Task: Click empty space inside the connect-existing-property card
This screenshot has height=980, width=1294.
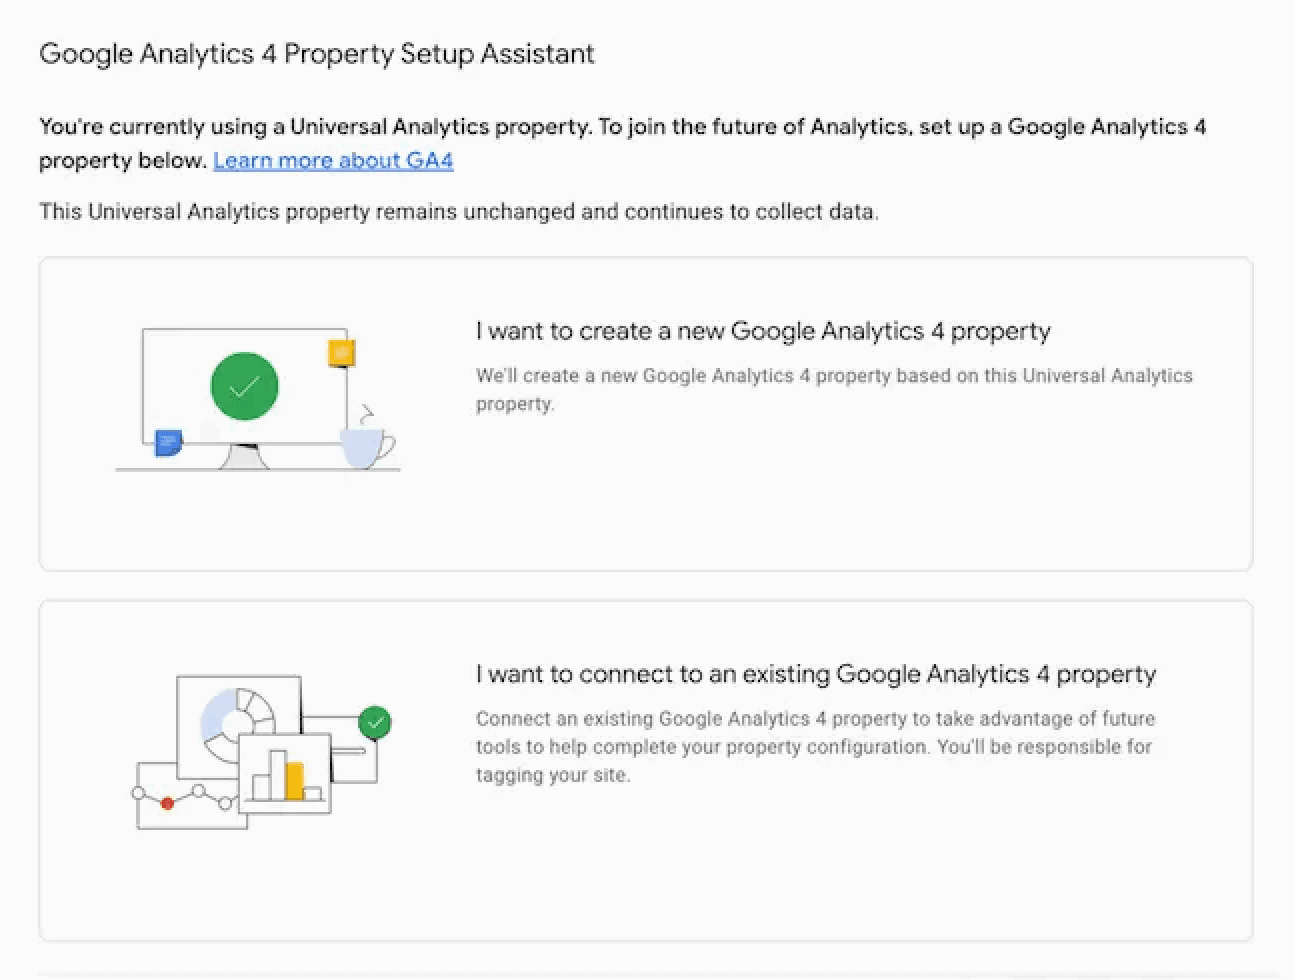Action: (x=800, y=870)
